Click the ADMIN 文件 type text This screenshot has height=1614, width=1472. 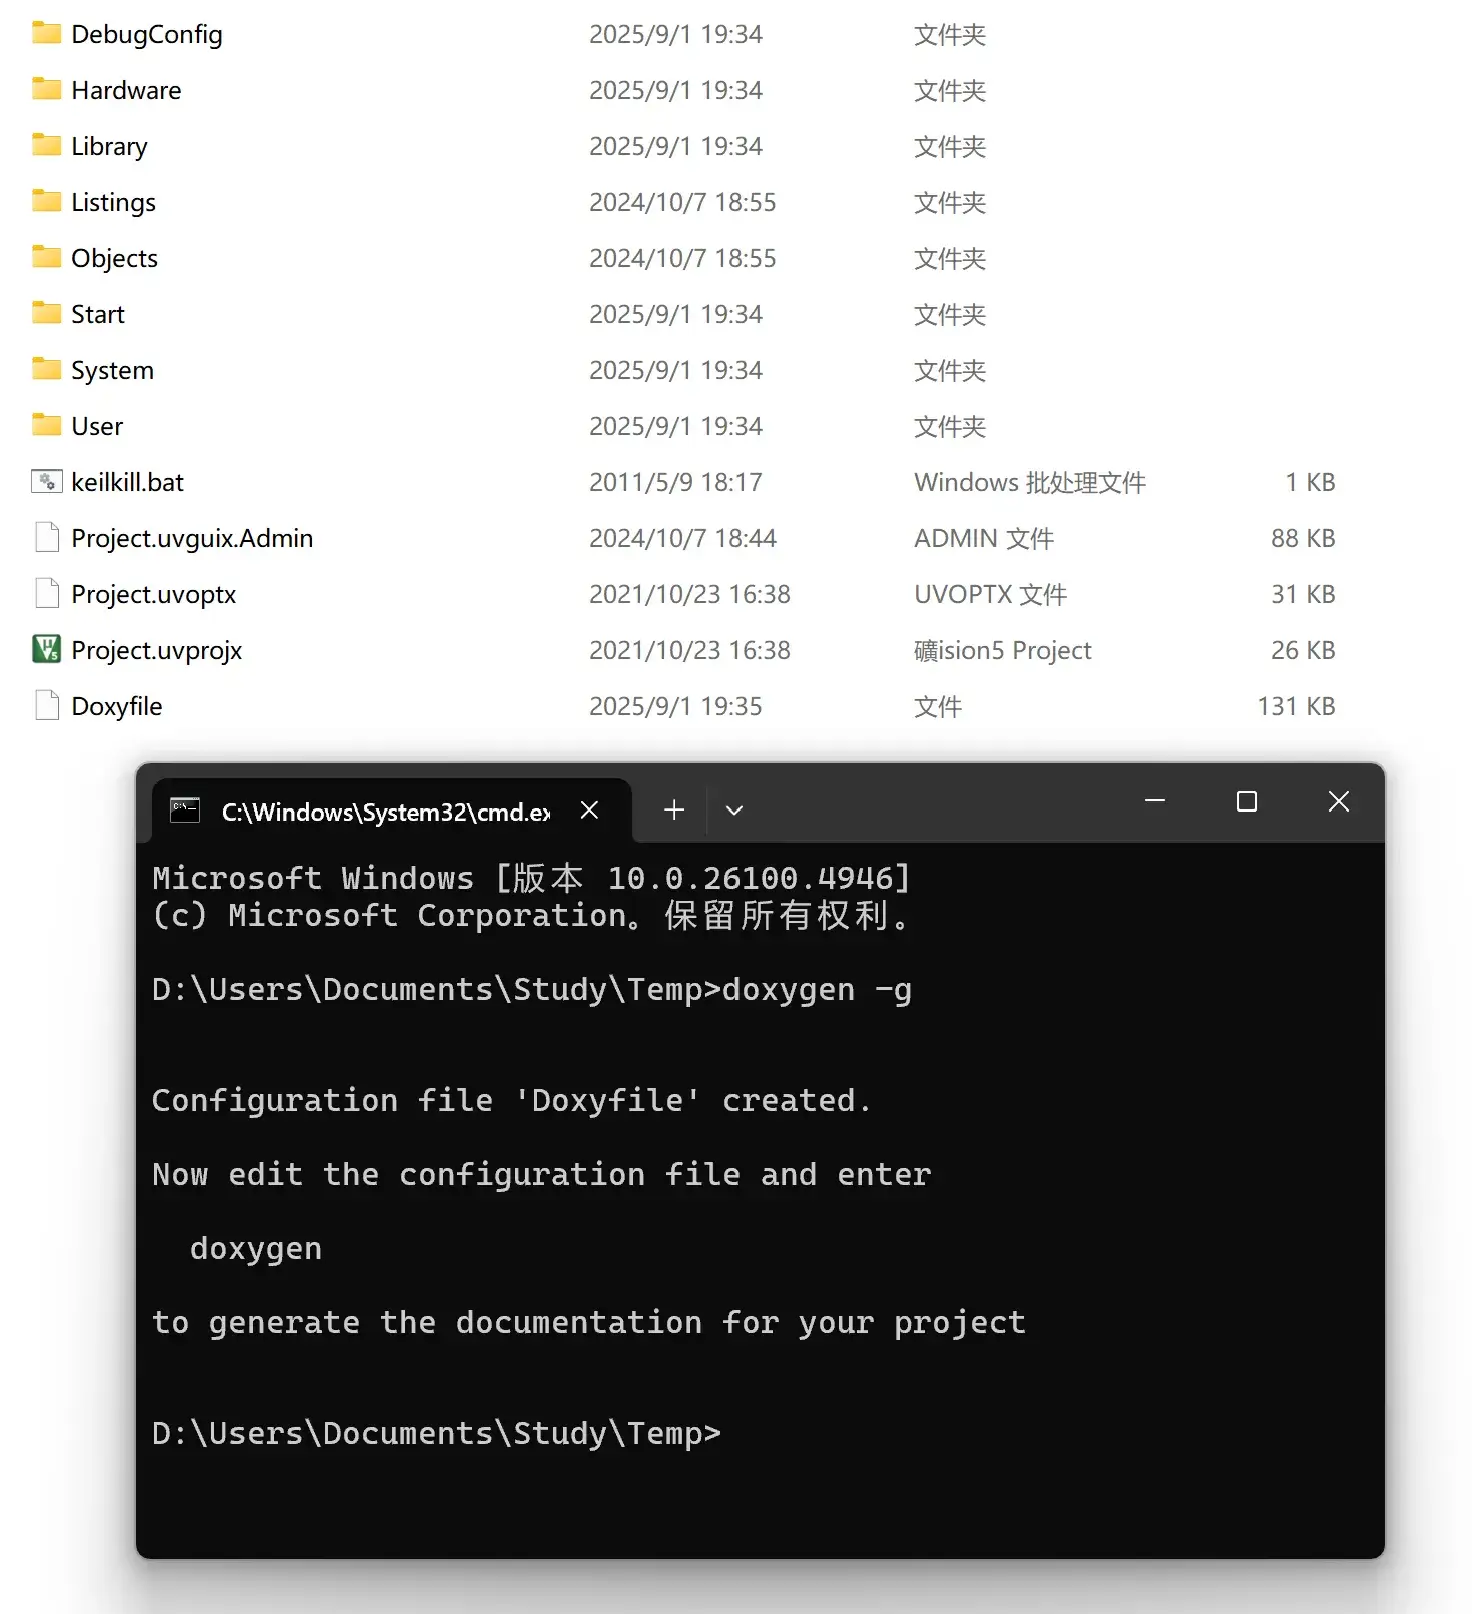984,538
